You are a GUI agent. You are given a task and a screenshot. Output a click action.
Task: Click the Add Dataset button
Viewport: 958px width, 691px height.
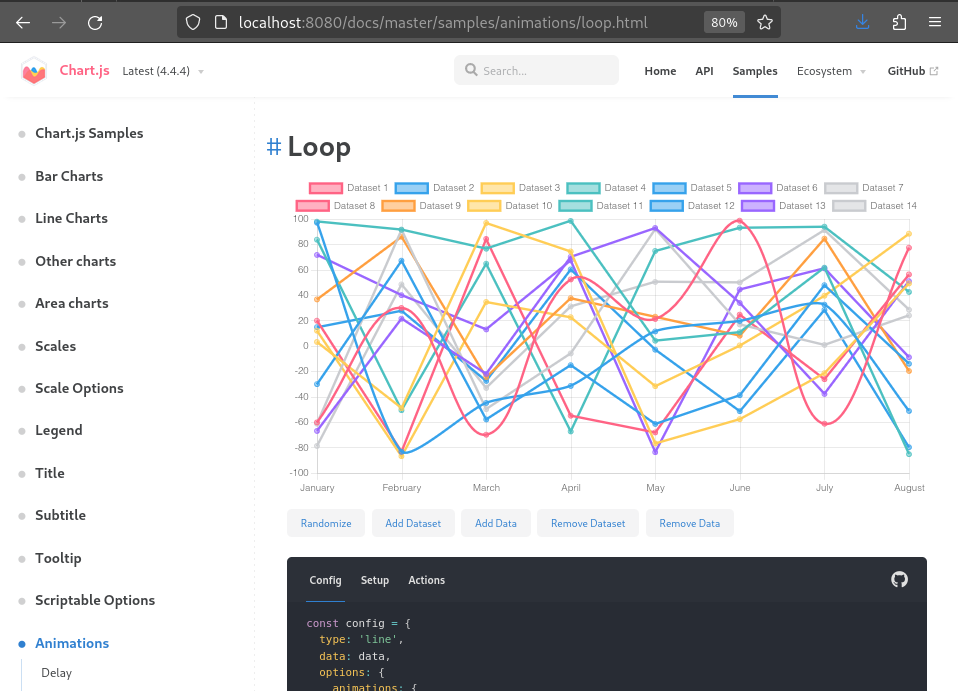pos(413,523)
